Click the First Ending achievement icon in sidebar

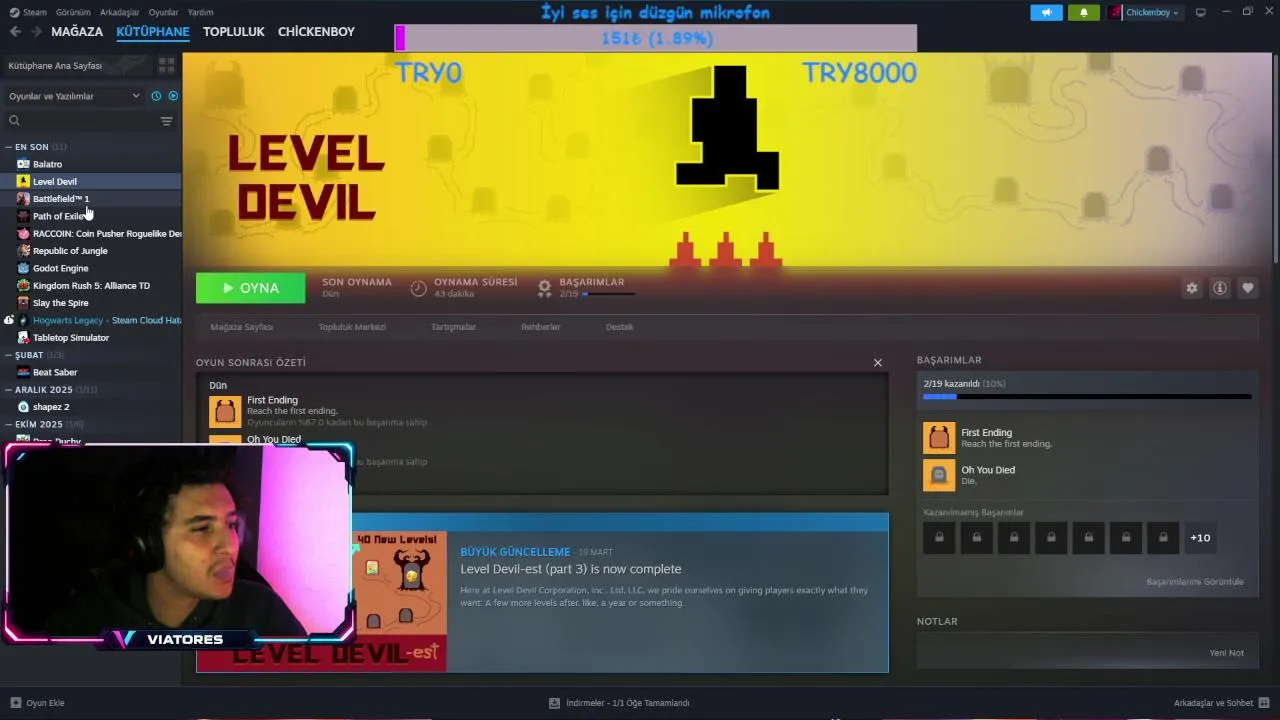pyautogui.click(x=939, y=438)
